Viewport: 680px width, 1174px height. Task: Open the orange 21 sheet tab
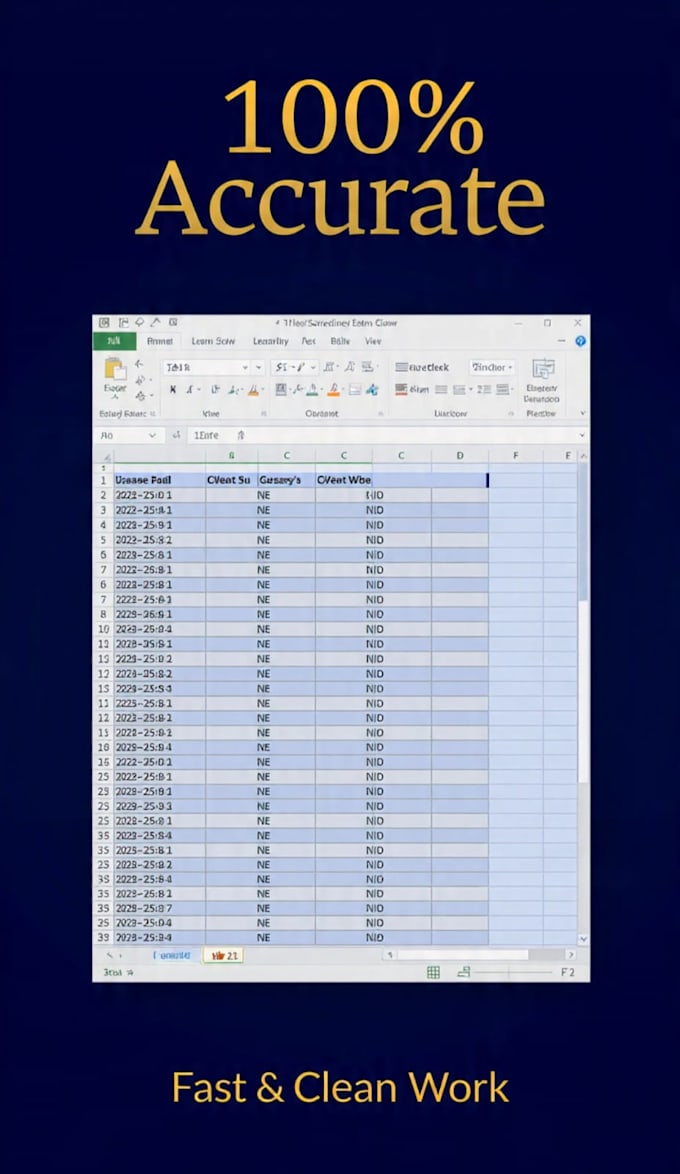click(x=224, y=955)
